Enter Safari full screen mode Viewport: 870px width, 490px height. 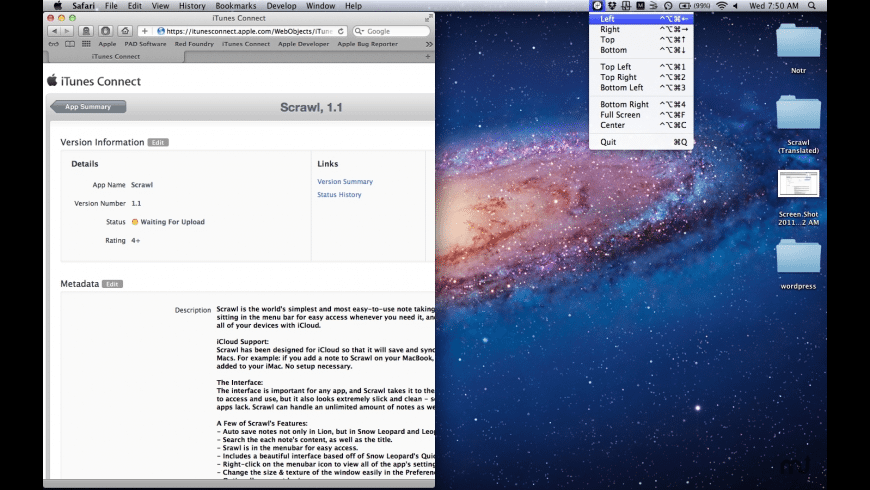428,18
